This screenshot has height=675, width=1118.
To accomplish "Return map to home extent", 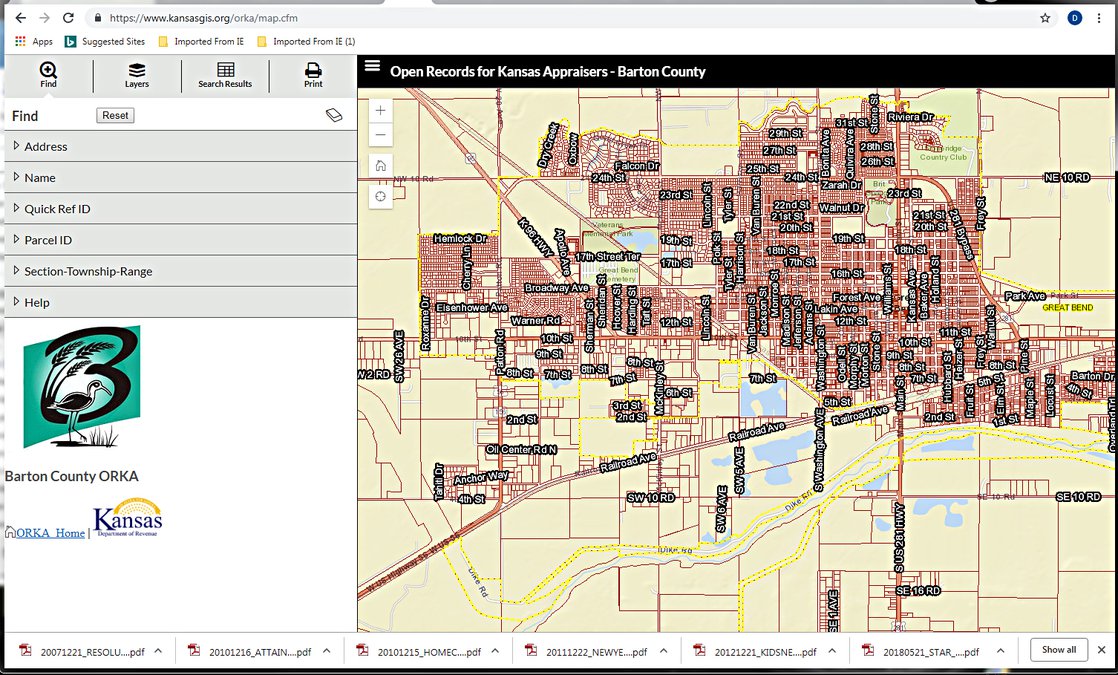I will 380,166.
